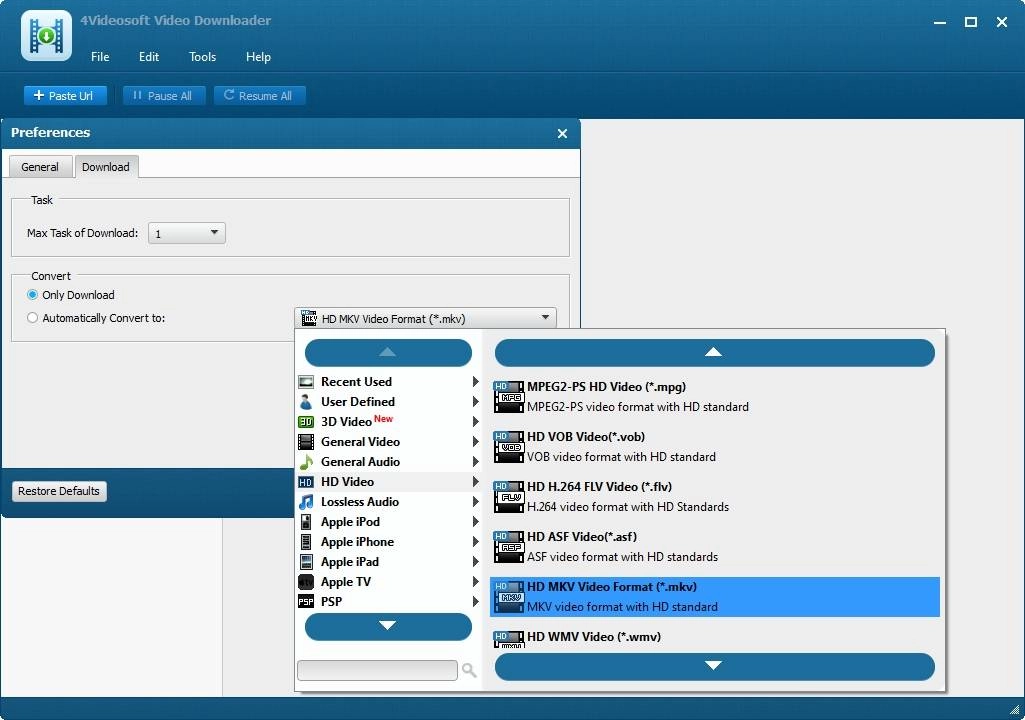Image resolution: width=1025 pixels, height=720 pixels.
Task: Select HD VOB Video(*.vob) entry
Action: [714, 447]
